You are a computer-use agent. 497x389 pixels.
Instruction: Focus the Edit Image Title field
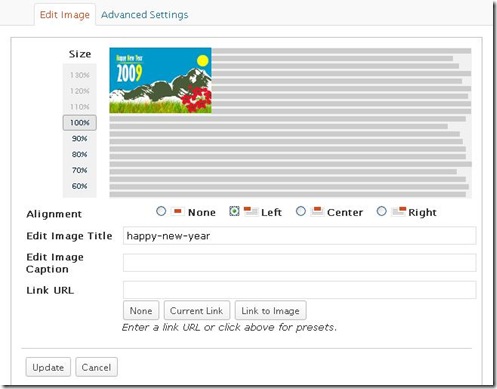[299, 236]
